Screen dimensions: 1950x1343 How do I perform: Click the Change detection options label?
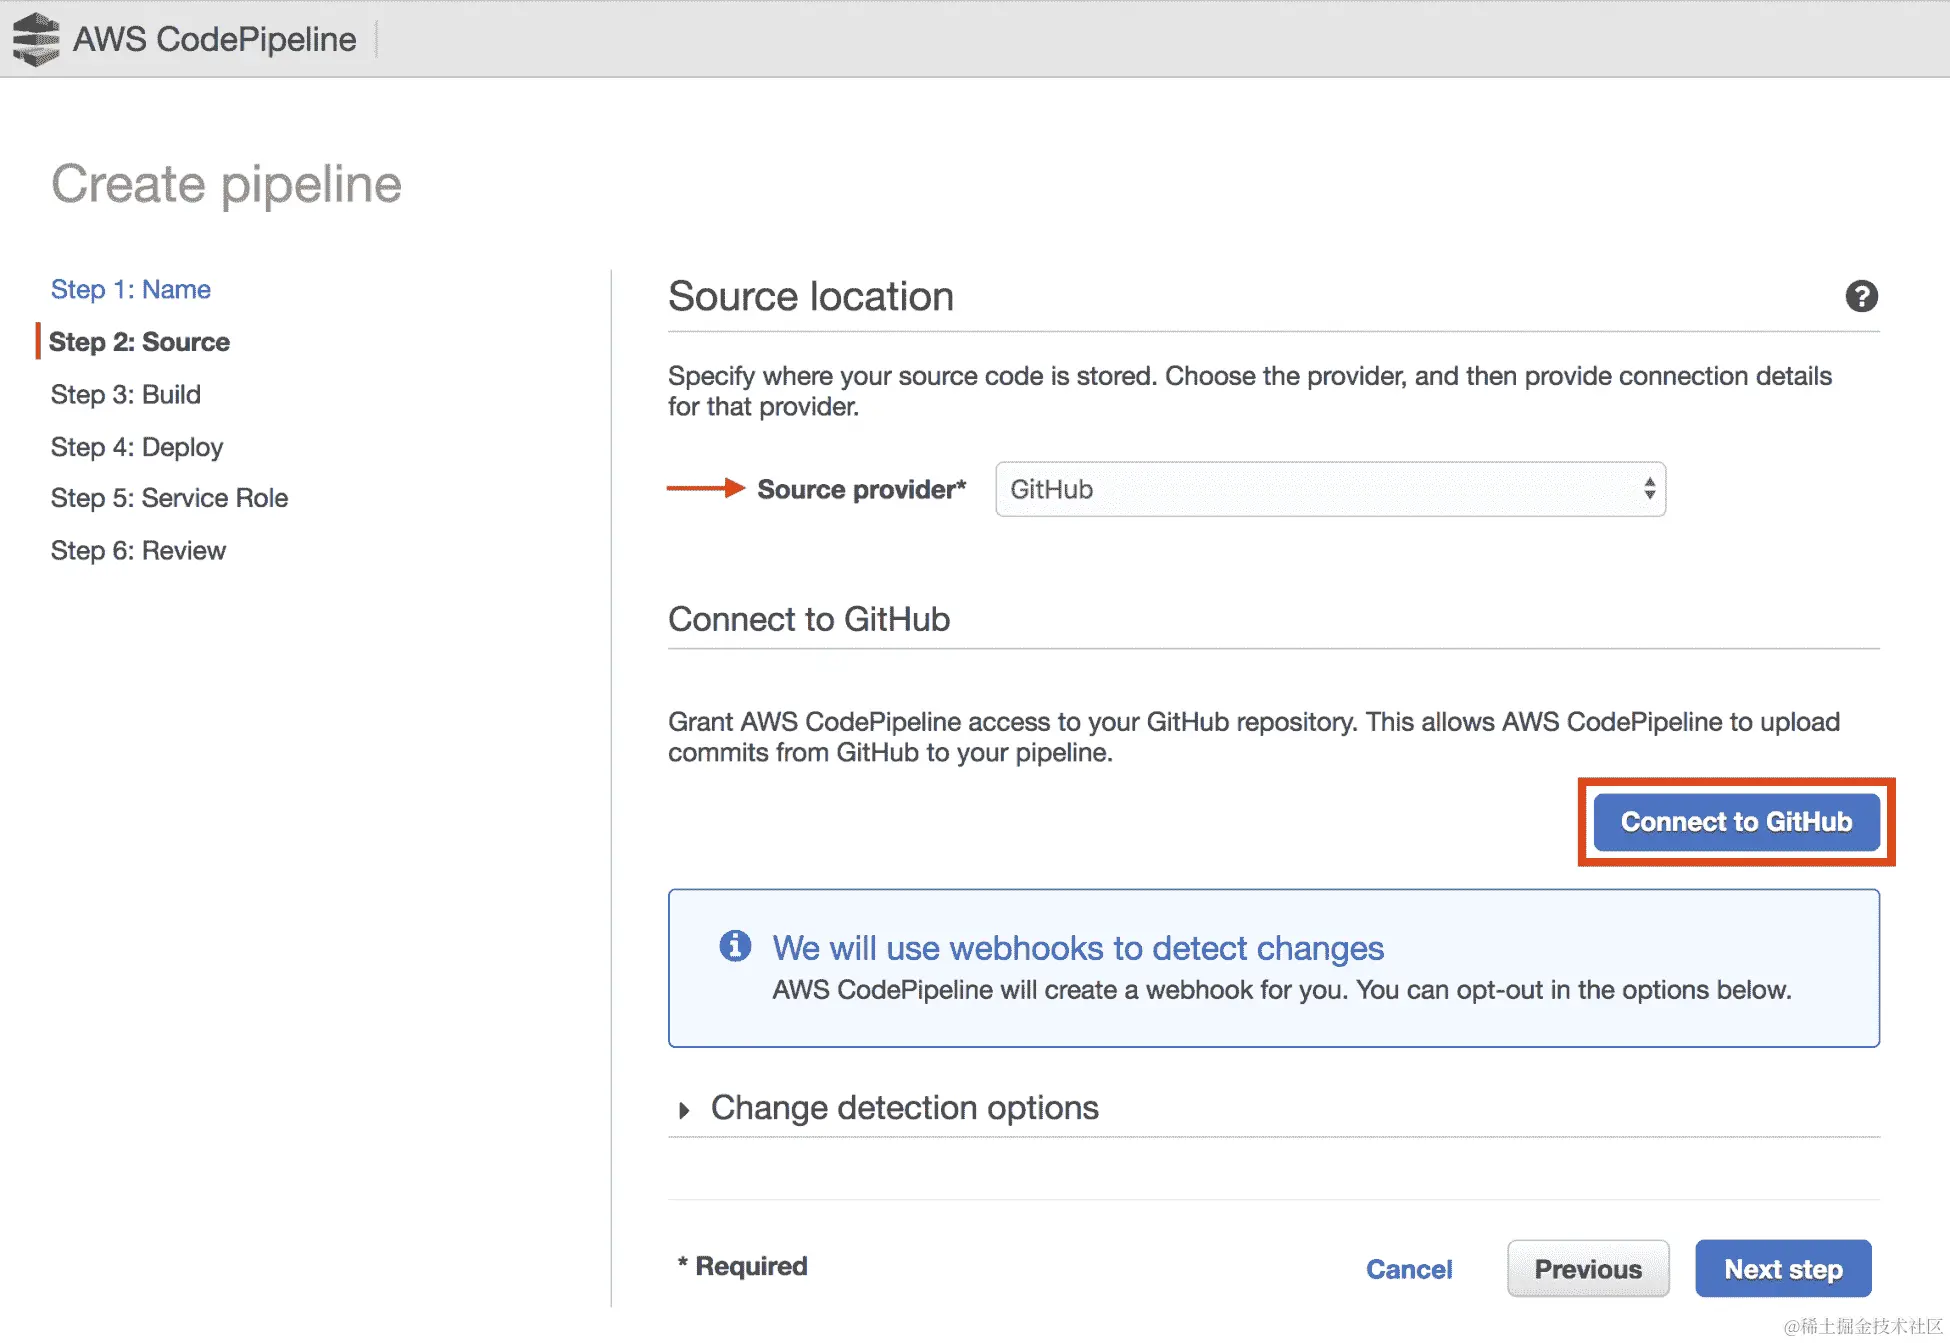[x=904, y=1108]
